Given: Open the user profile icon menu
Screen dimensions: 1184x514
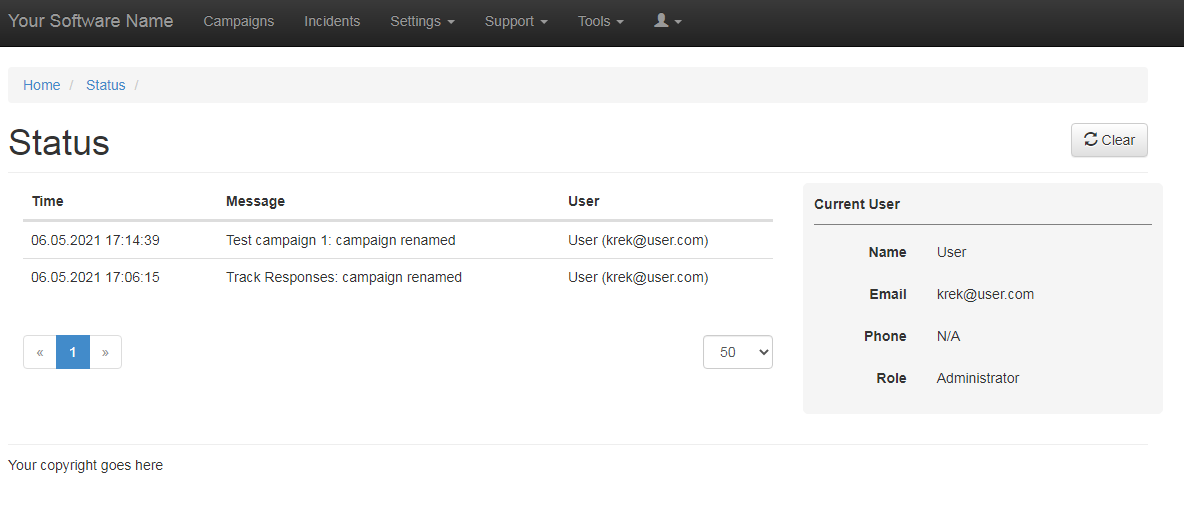Looking at the screenshot, I should coord(668,21).
